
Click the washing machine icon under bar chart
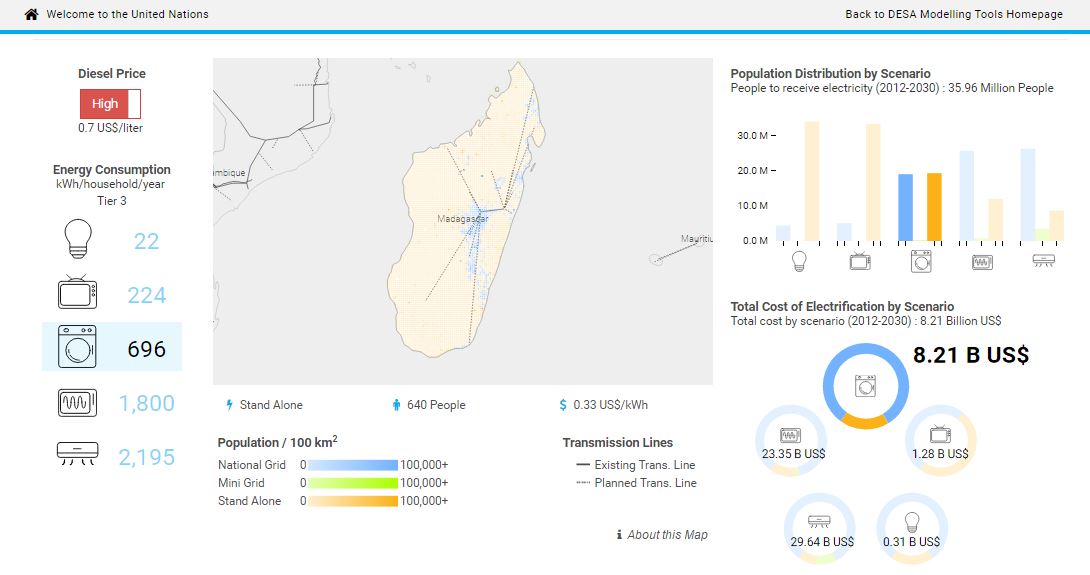point(921,261)
